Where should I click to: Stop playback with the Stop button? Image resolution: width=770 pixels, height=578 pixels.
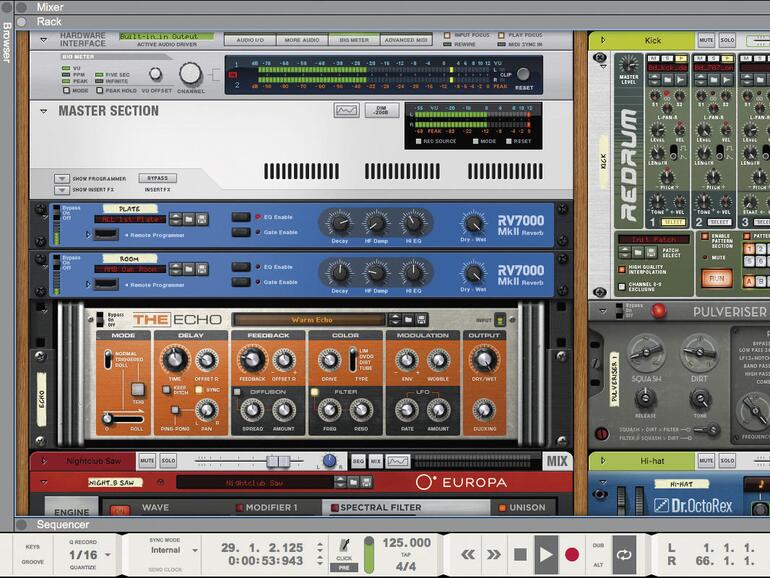click(520, 555)
